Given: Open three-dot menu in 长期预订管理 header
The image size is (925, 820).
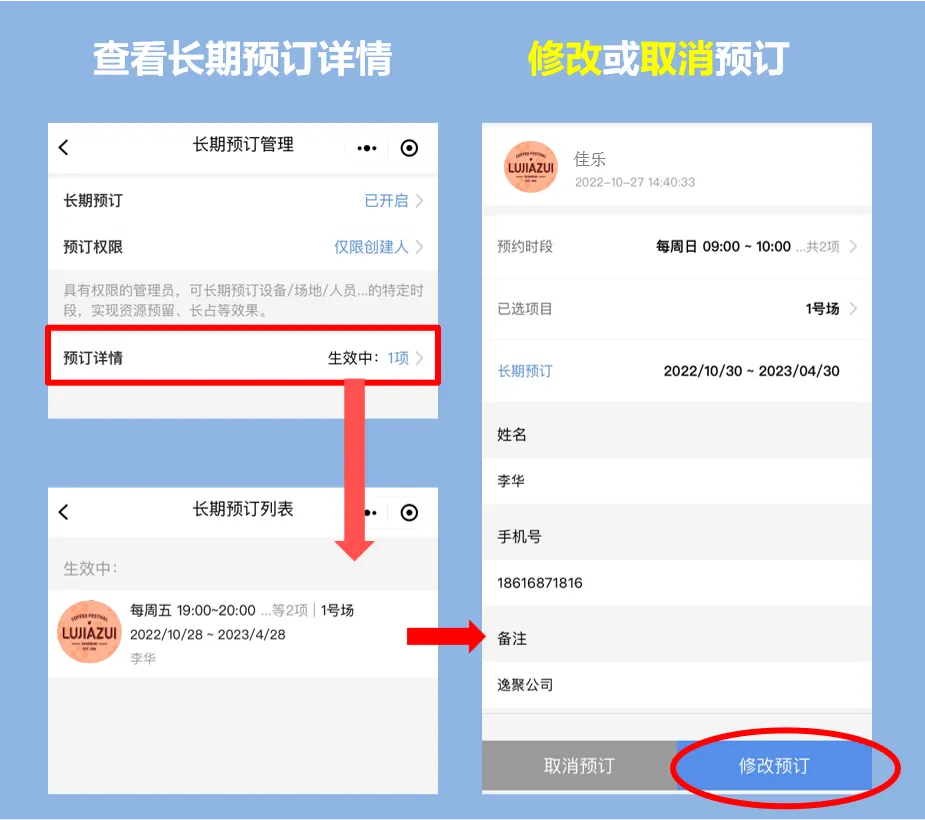Looking at the screenshot, I should coord(367,148).
